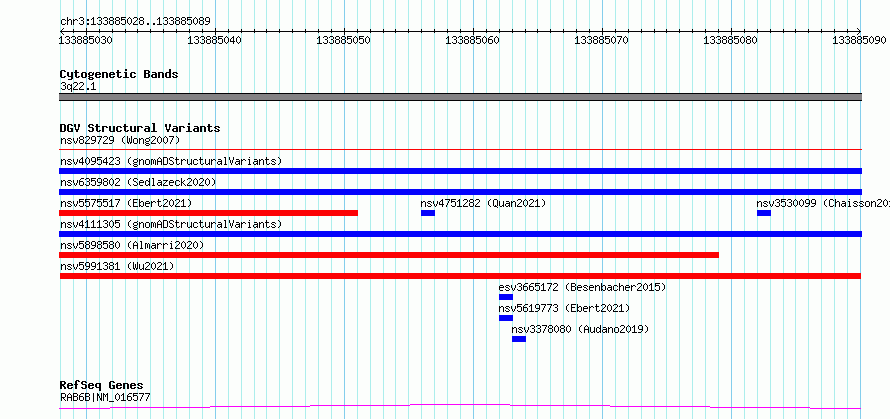Open nsv4111305 (gnomADStructuralVariants) label
The image size is (890, 419).
(x=171, y=224)
